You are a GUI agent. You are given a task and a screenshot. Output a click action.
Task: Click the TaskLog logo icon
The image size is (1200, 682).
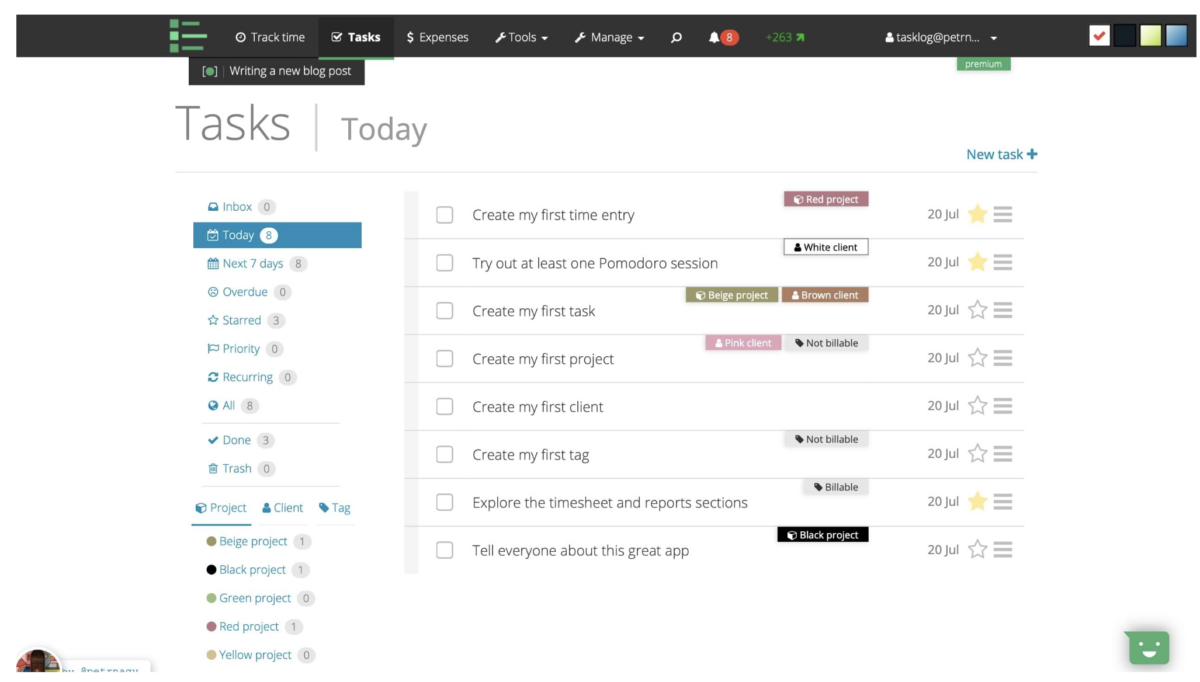pyautogui.click(x=190, y=37)
